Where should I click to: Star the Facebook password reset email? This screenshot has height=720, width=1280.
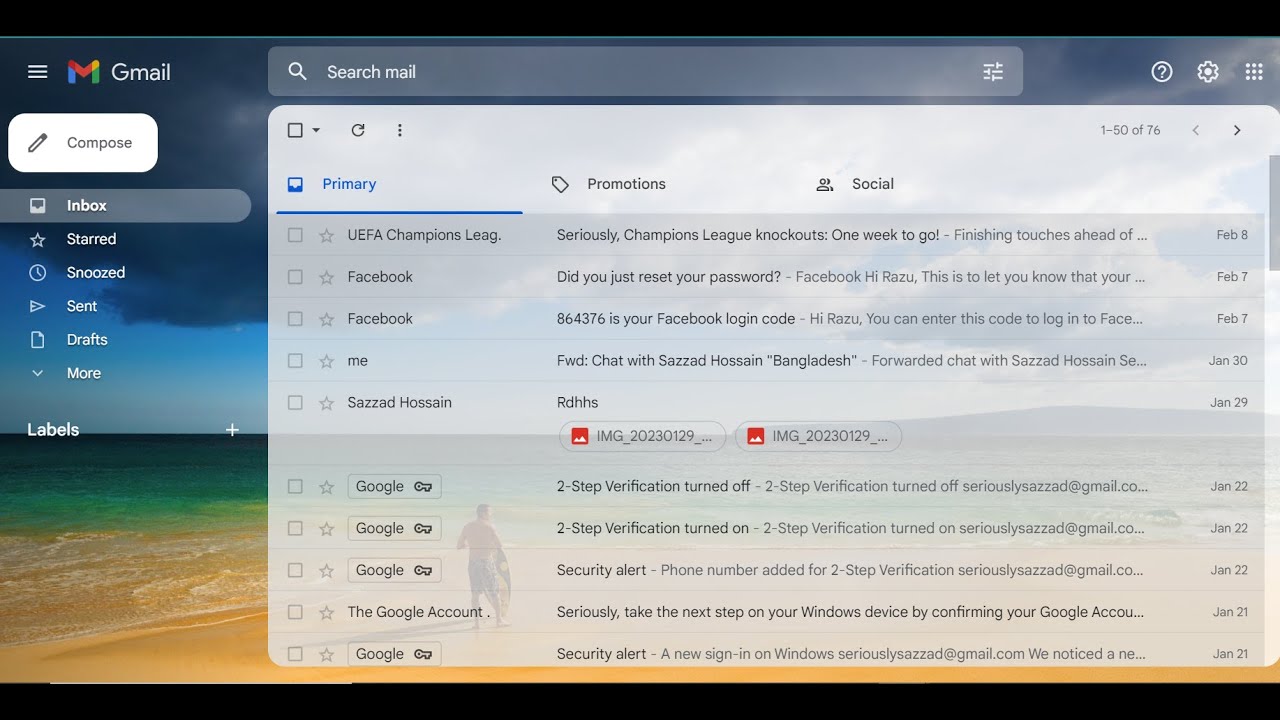[326, 277]
